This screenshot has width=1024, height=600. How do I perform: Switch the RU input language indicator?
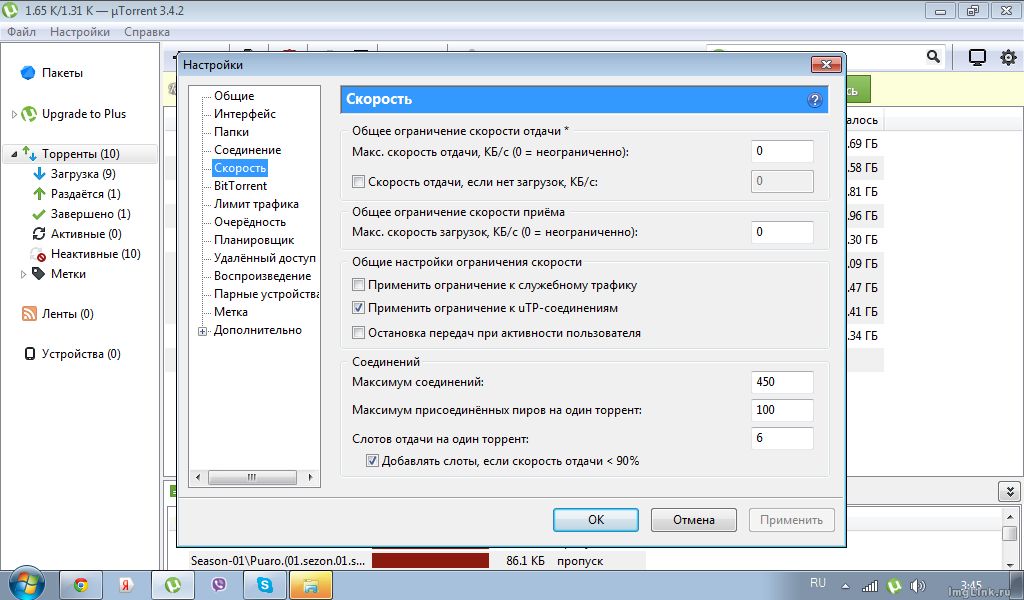818,583
